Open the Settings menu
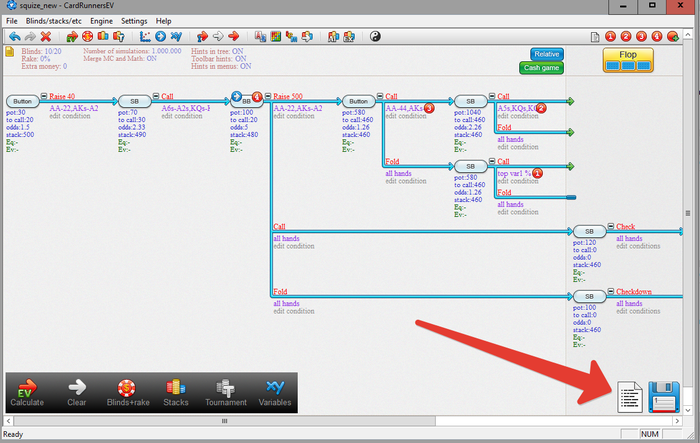Screen dimensions: 700x443 point(134,21)
